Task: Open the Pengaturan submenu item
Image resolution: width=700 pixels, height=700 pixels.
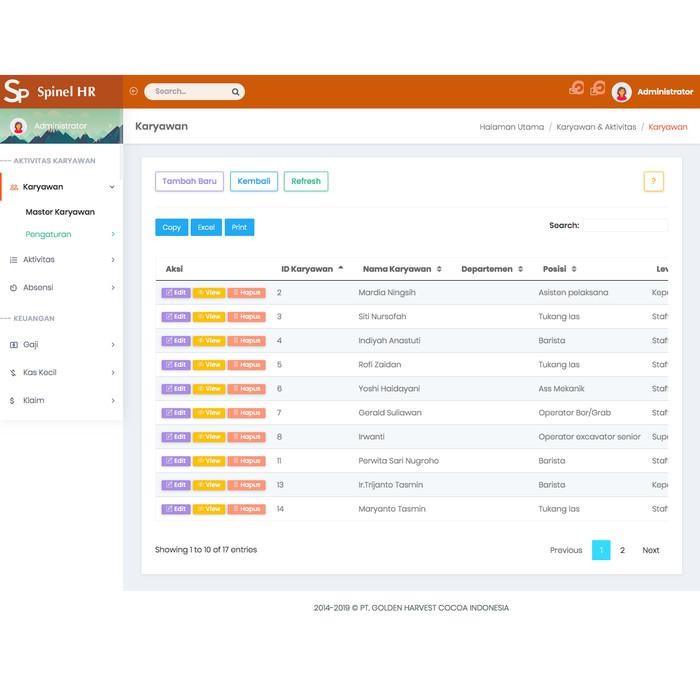Action: pos(48,234)
